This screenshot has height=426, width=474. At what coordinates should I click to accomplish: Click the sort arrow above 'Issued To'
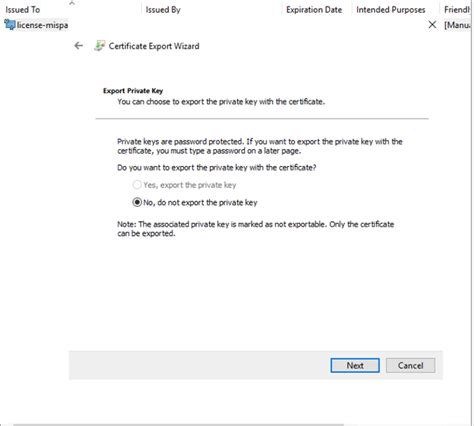coord(72,3)
